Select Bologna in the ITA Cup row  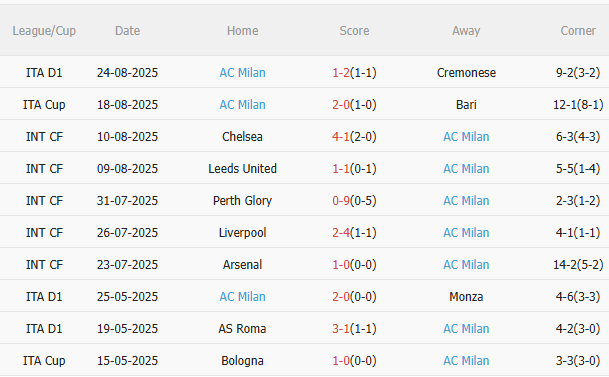242,361
